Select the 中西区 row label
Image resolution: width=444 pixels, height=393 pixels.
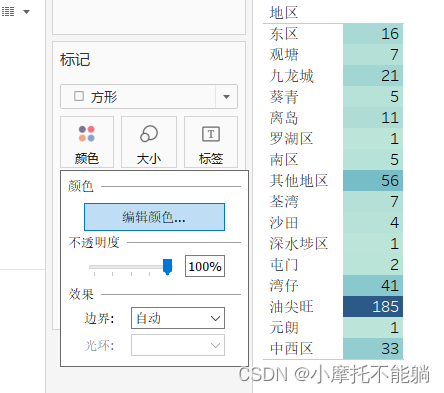coord(291,349)
